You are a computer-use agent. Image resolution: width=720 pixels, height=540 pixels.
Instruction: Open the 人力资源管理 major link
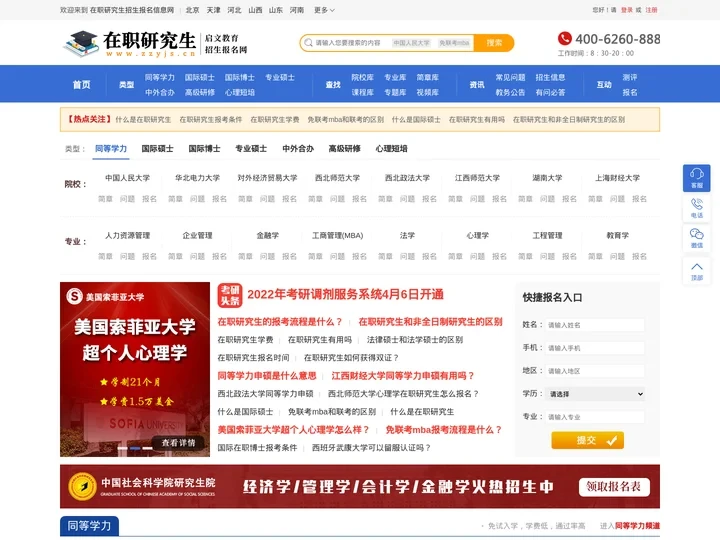click(x=127, y=236)
